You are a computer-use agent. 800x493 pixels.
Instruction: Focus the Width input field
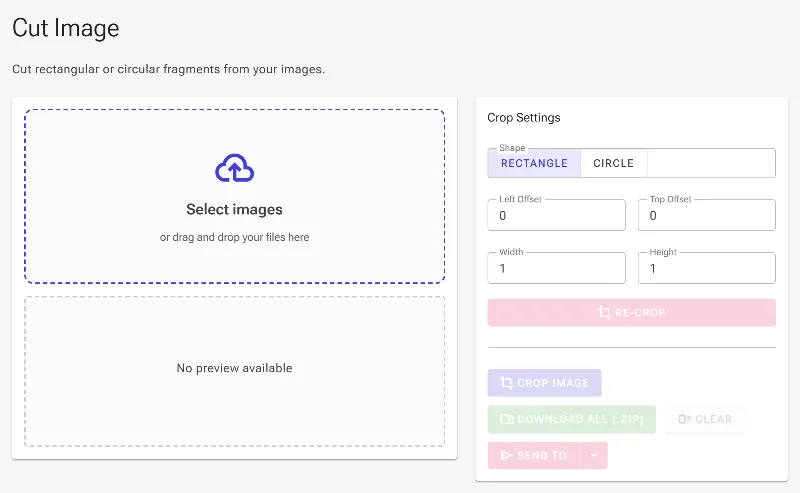tap(556, 268)
